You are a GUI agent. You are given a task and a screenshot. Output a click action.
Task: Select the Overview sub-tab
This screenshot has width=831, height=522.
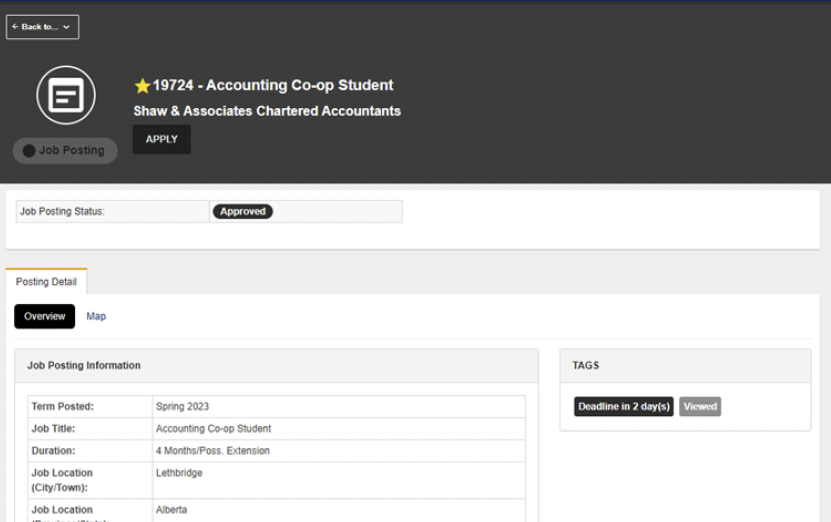click(x=44, y=316)
